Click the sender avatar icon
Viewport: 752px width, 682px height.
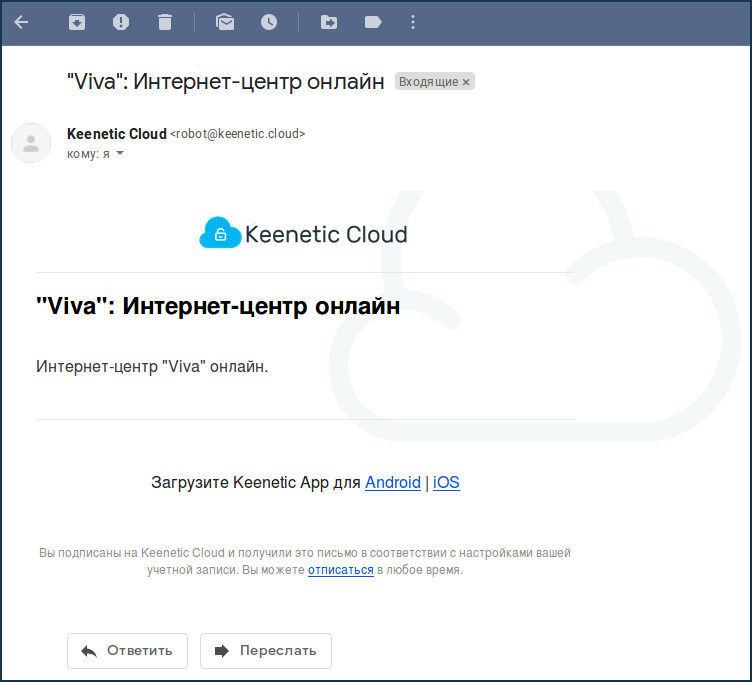coord(31,143)
